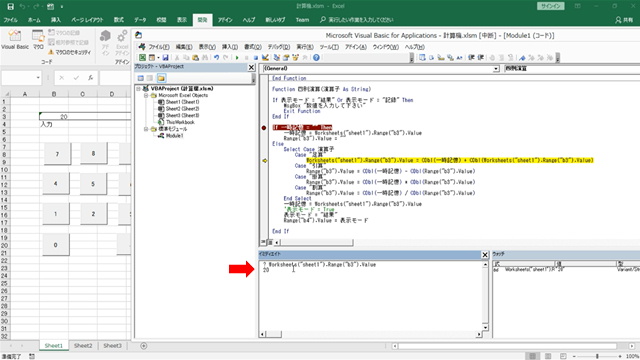Image resolution: width=640 pixels, height=360 pixels.
Task: Open the Object Browser icon in VBA toolbar
Action: pos(296,58)
